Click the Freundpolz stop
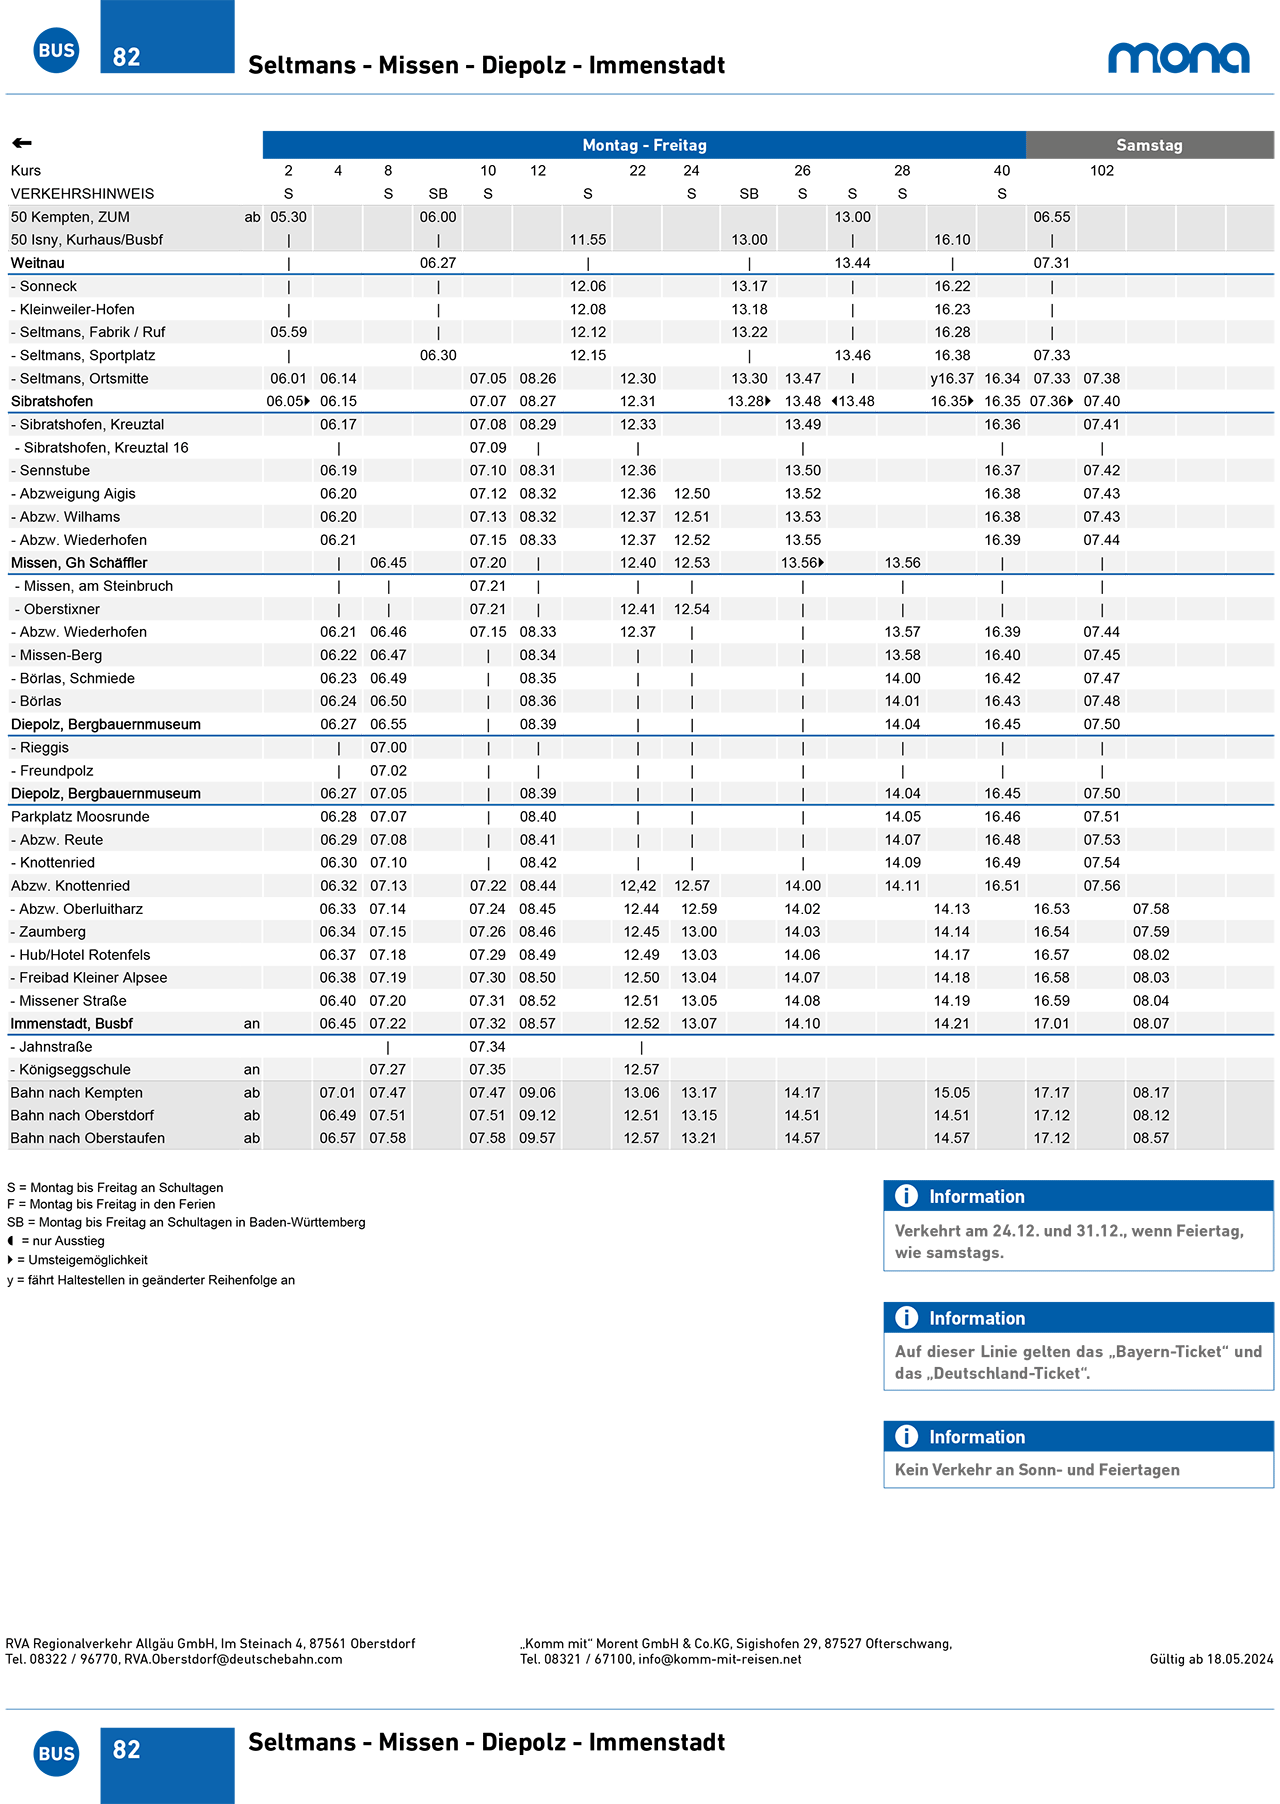 pos(52,770)
